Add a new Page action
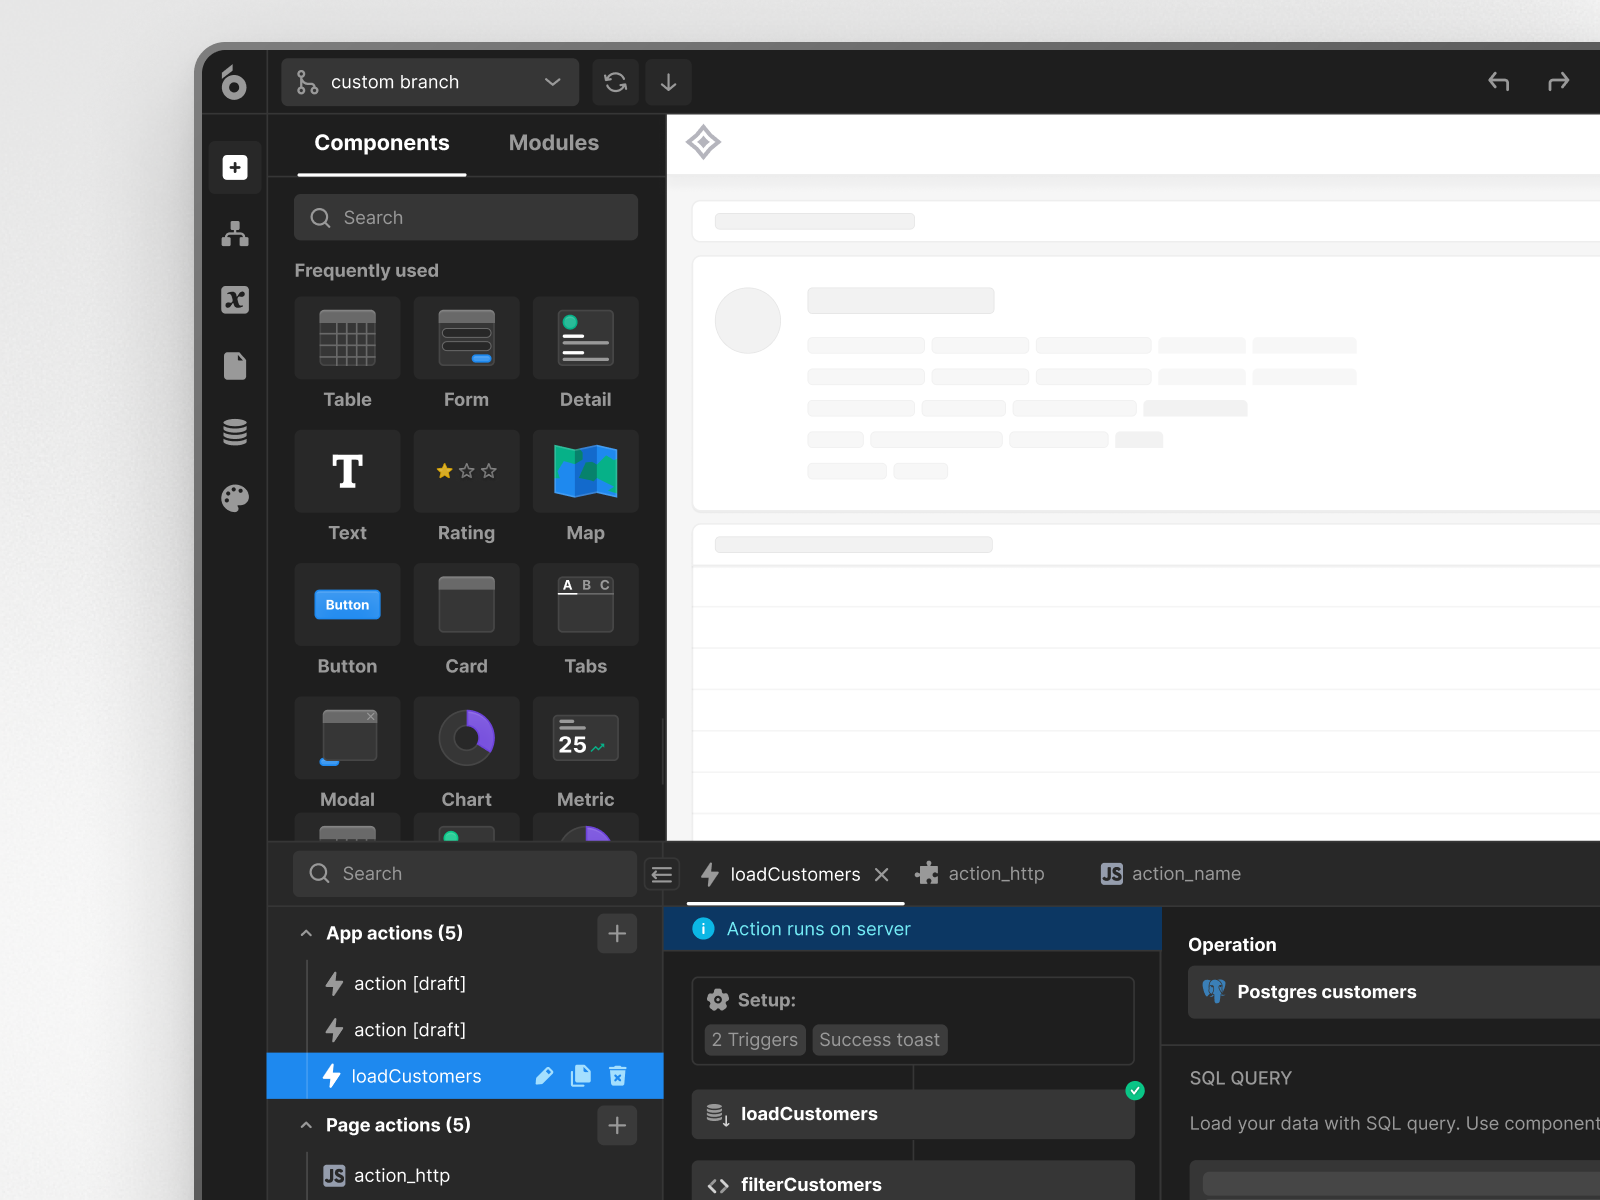The height and width of the screenshot is (1200, 1600). click(x=617, y=1125)
